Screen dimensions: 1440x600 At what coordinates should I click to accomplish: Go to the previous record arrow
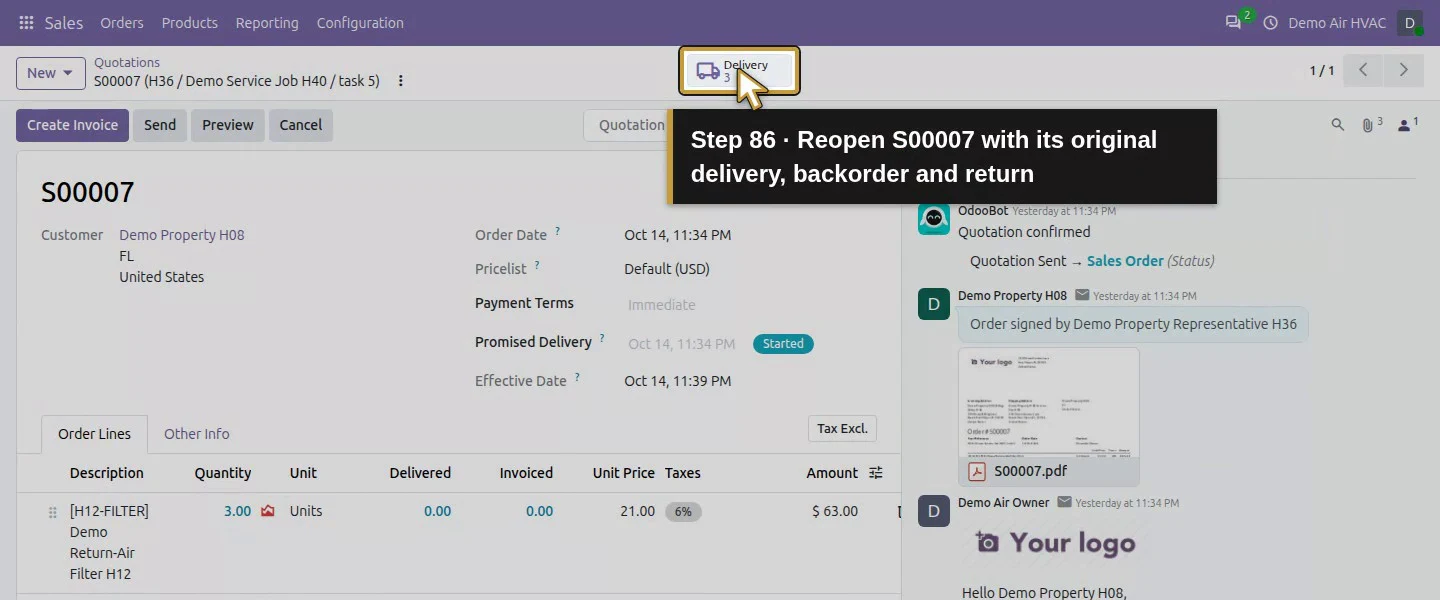click(x=1363, y=70)
